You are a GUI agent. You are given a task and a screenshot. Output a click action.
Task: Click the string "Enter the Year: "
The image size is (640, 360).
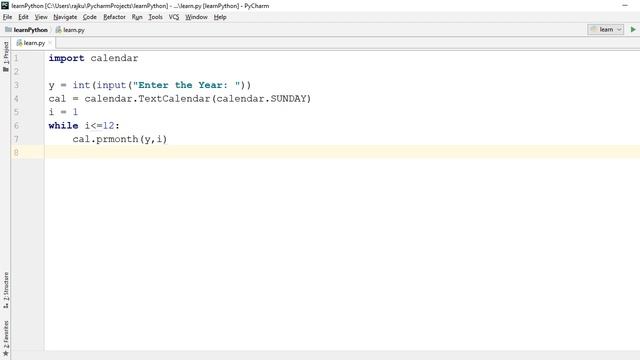[x=187, y=85]
